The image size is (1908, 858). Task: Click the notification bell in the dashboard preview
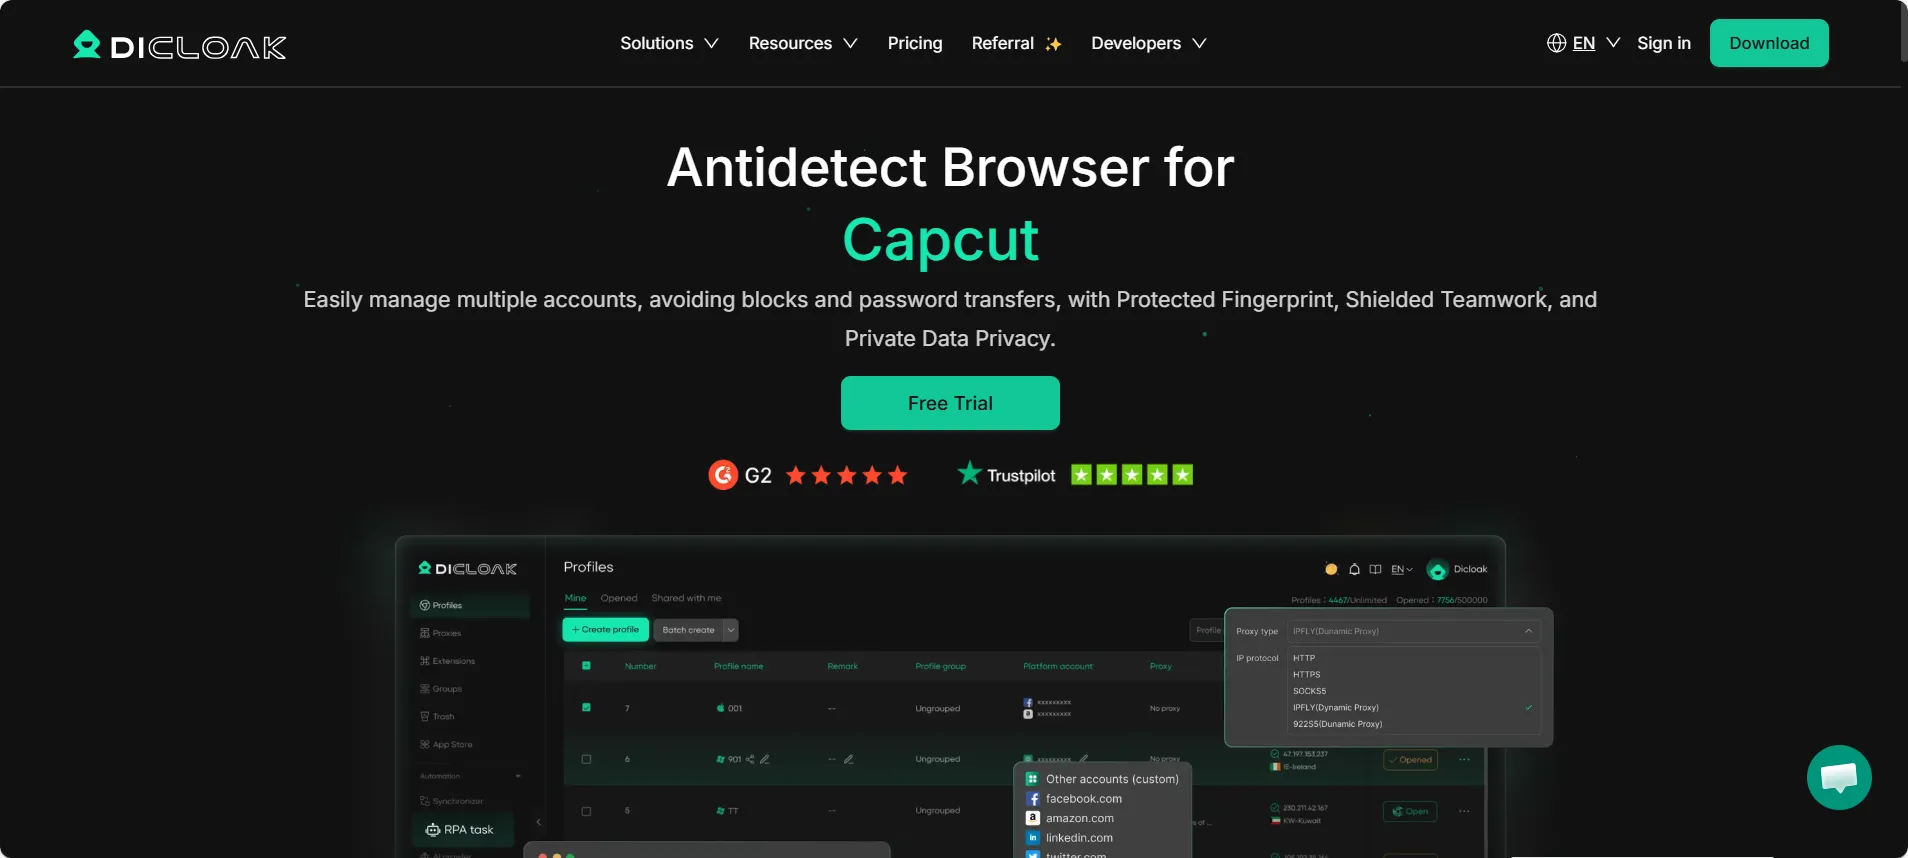pyautogui.click(x=1354, y=569)
